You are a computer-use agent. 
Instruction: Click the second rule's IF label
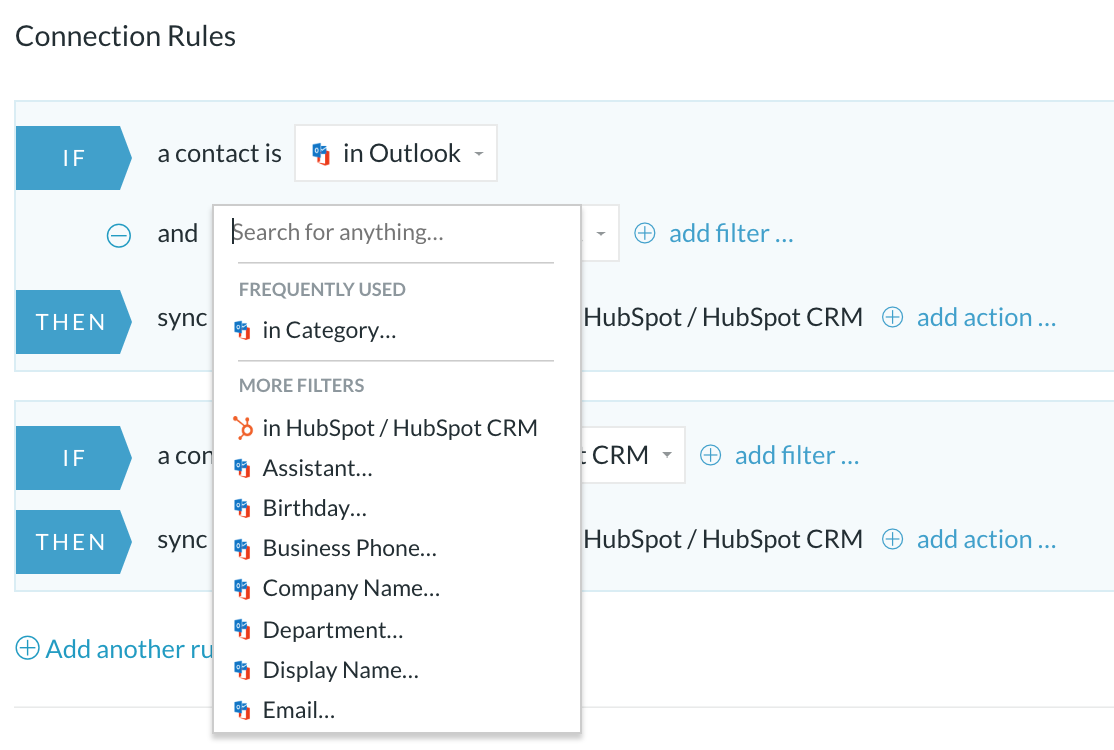pyautogui.click(x=74, y=458)
